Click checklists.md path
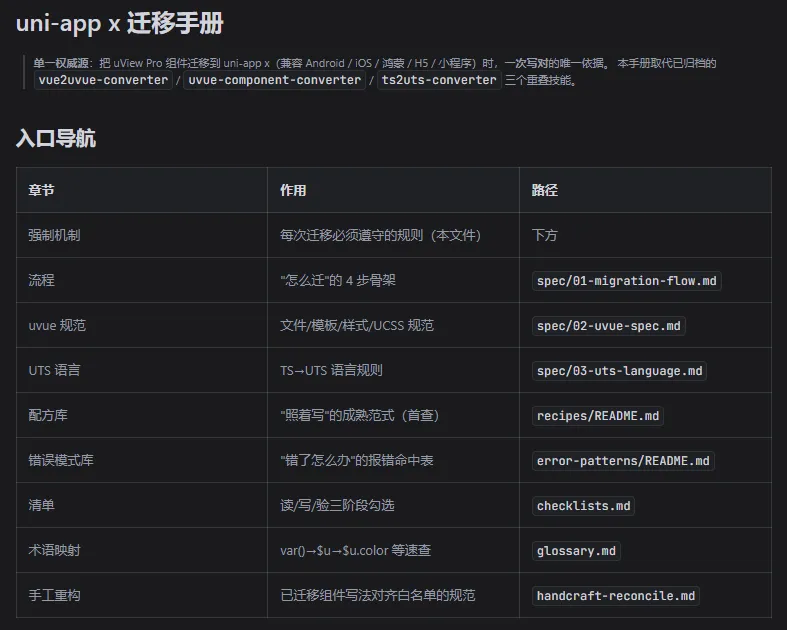 coord(583,506)
